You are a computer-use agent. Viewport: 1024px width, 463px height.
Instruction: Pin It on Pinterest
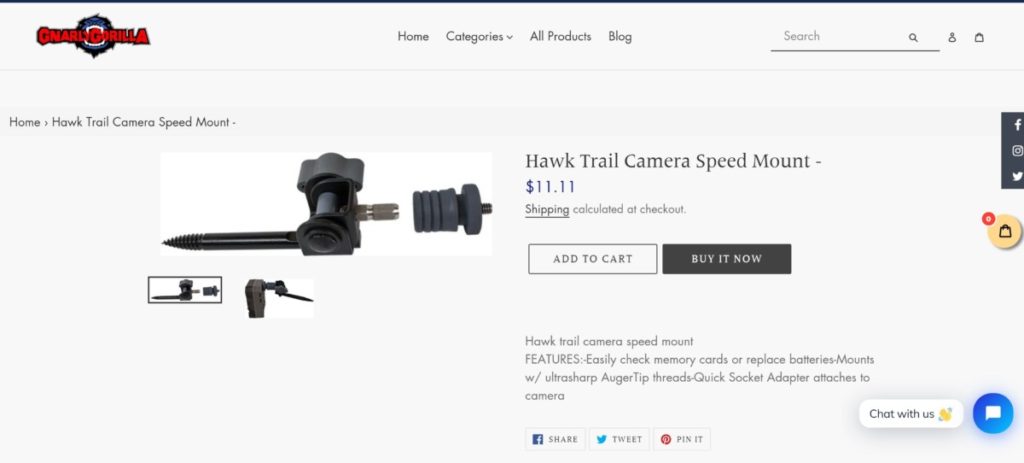click(x=682, y=439)
